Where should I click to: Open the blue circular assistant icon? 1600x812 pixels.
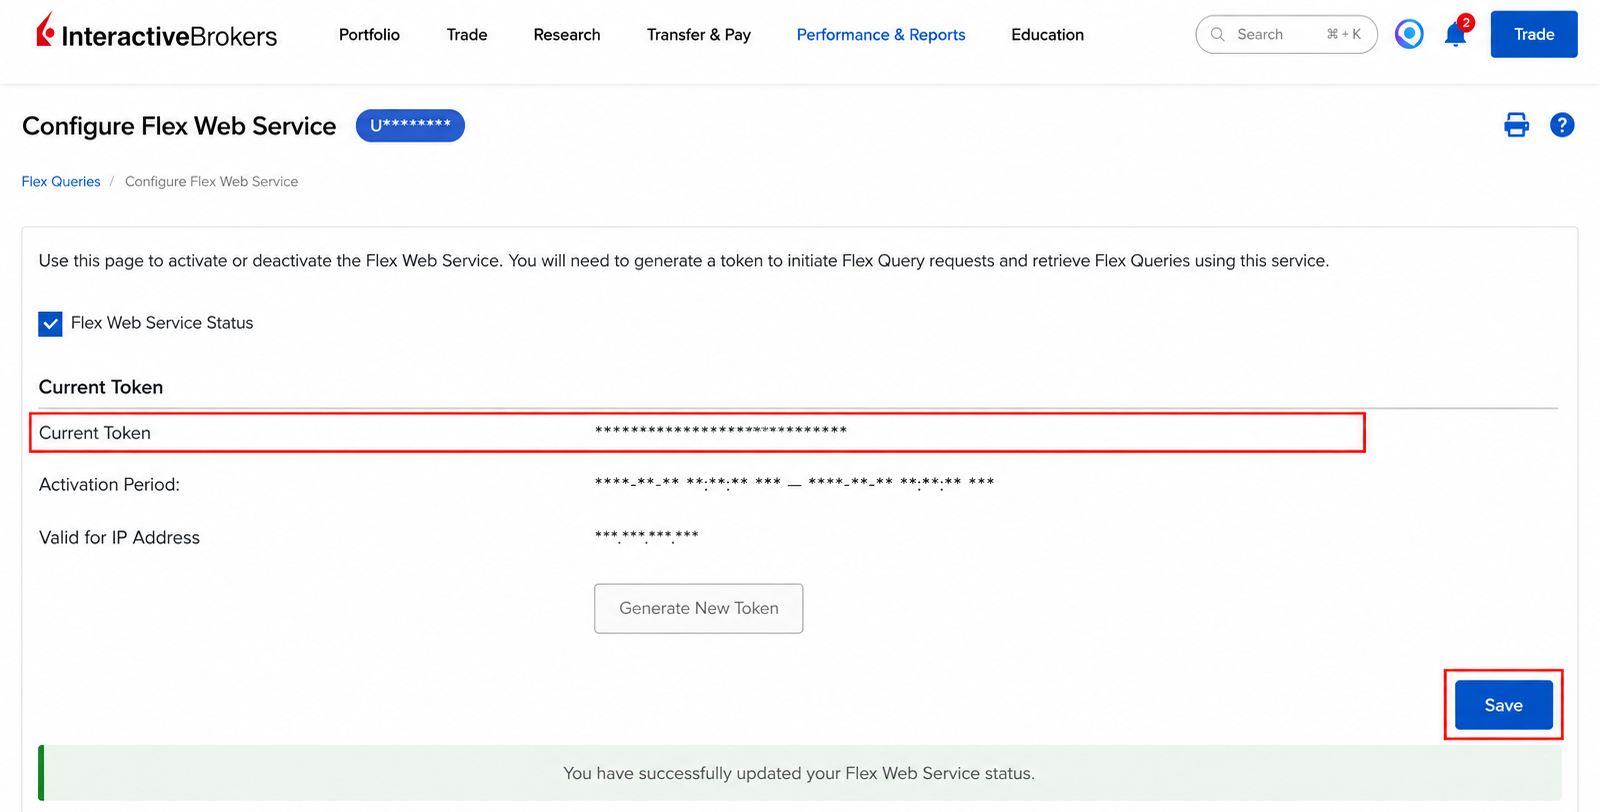pyautogui.click(x=1409, y=34)
